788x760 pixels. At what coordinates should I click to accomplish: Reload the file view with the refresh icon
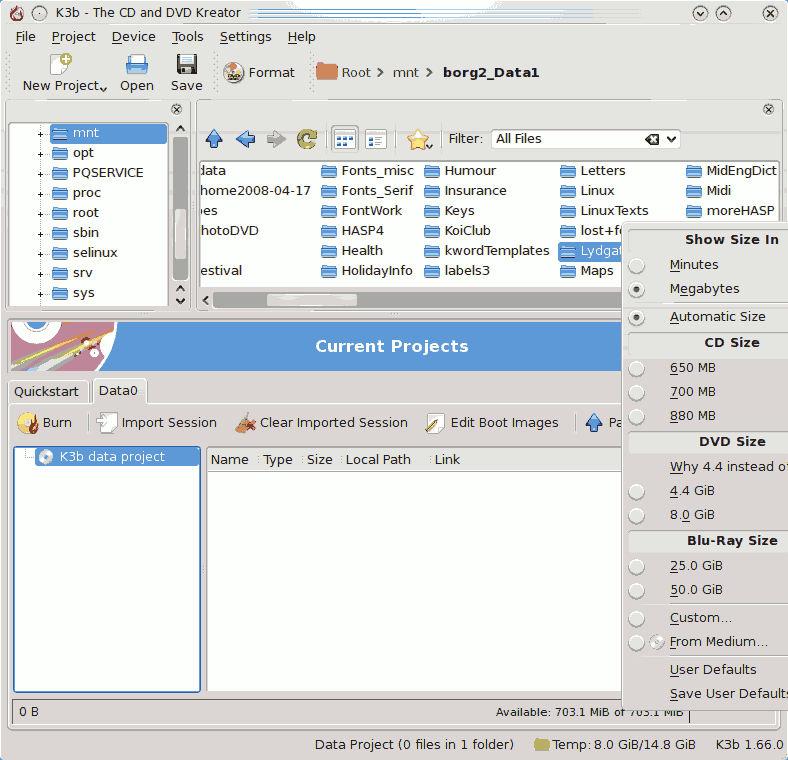307,139
